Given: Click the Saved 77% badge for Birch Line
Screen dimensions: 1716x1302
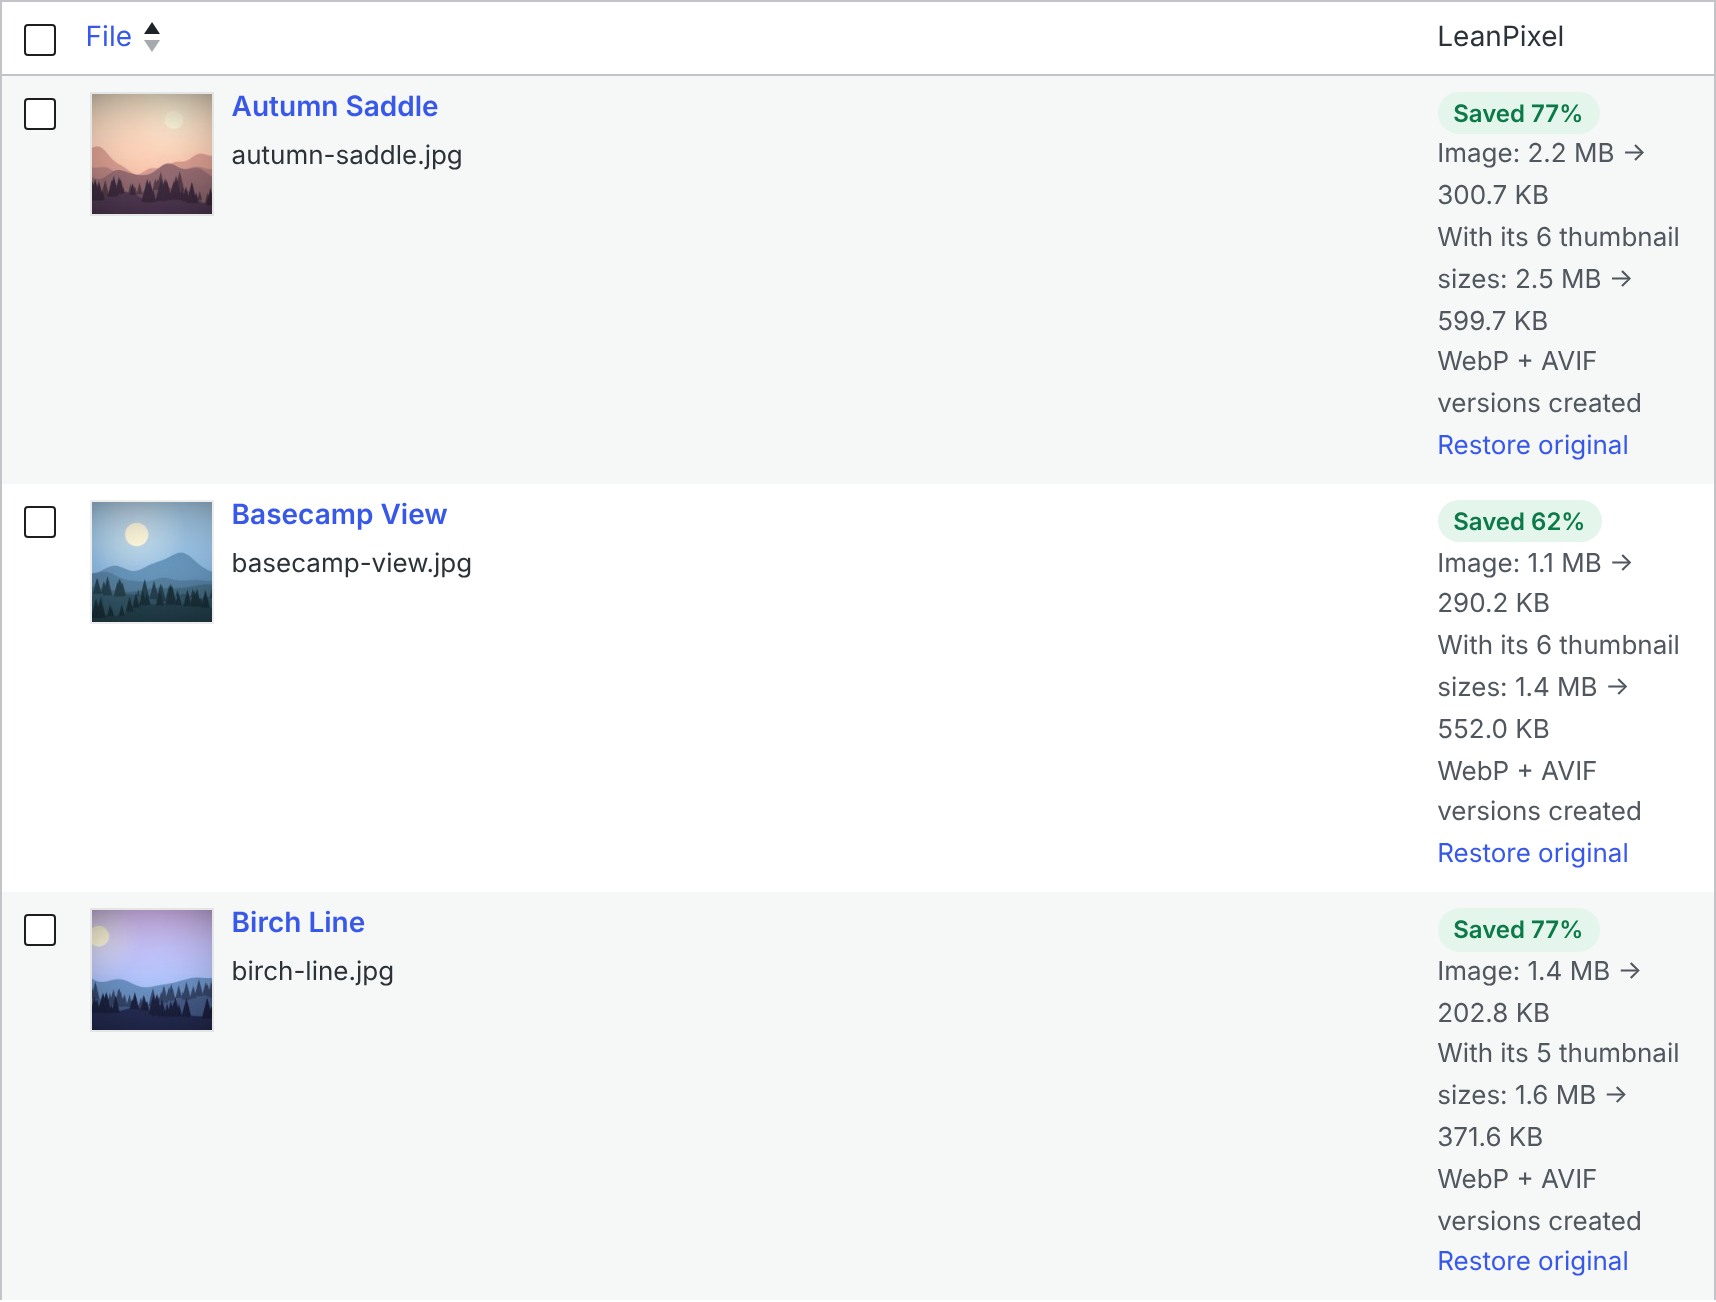Looking at the screenshot, I should click(1518, 929).
